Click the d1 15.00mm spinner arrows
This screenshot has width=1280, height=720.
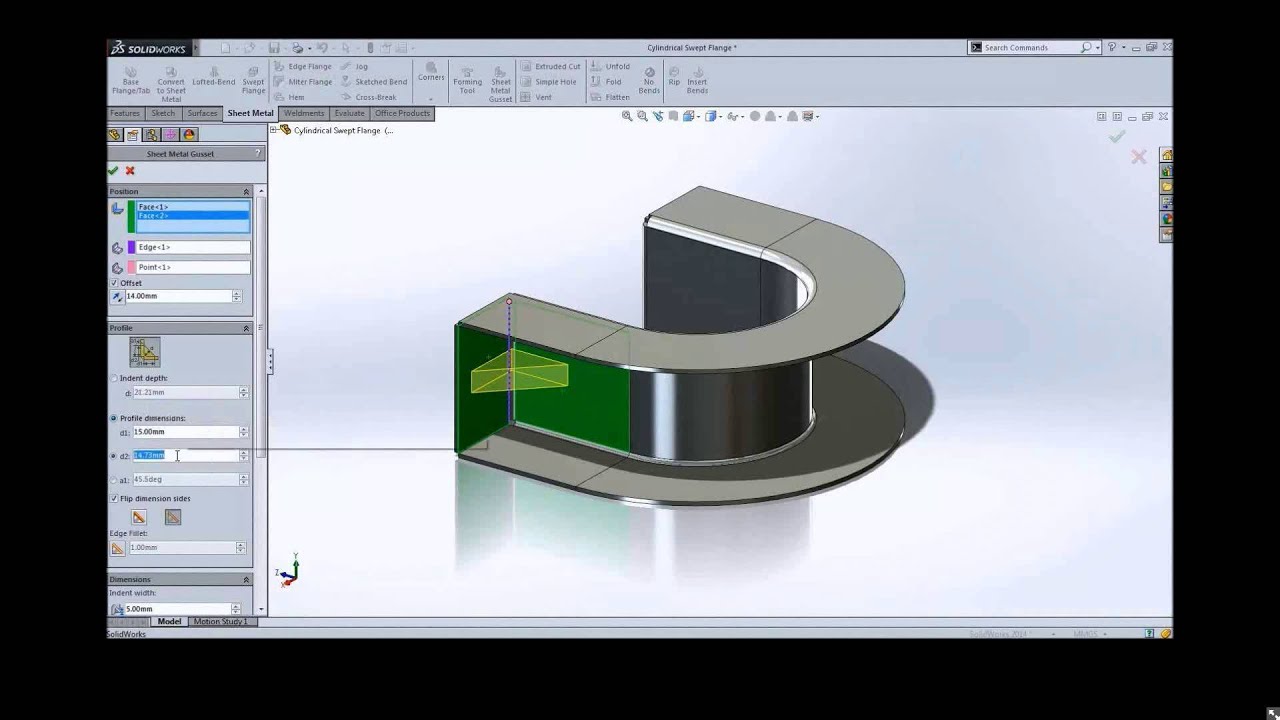[244, 432]
